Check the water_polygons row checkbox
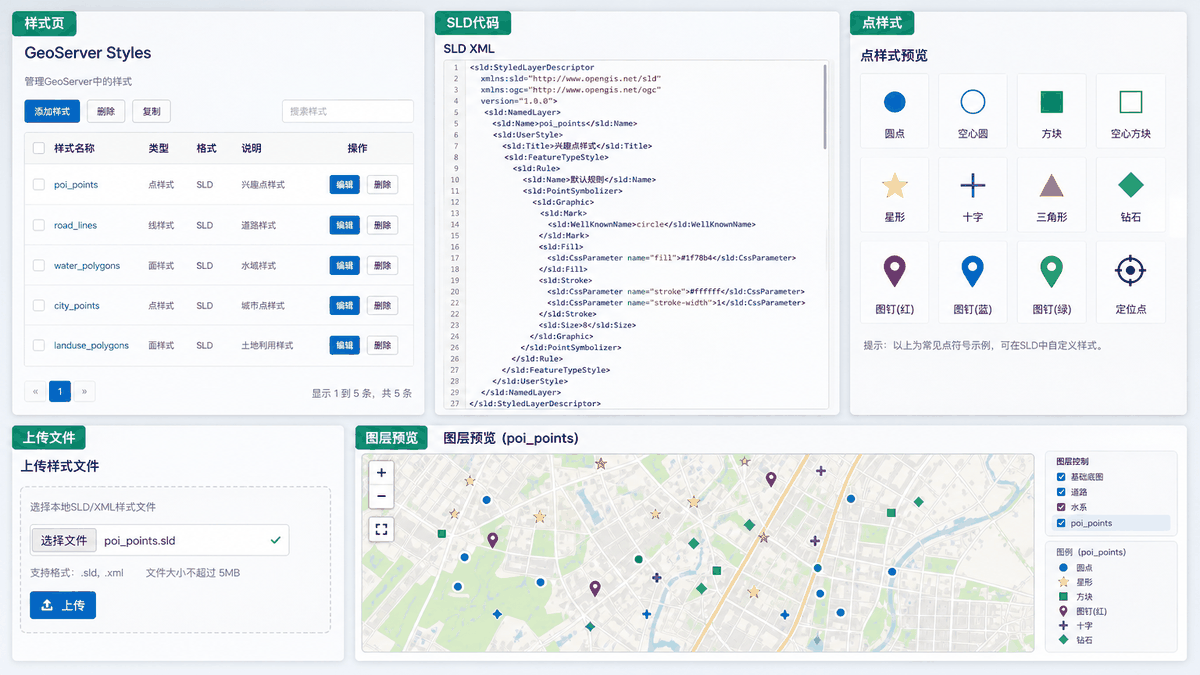Image resolution: width=1200 pixels, height=675 pixels. tap(39, 265)
